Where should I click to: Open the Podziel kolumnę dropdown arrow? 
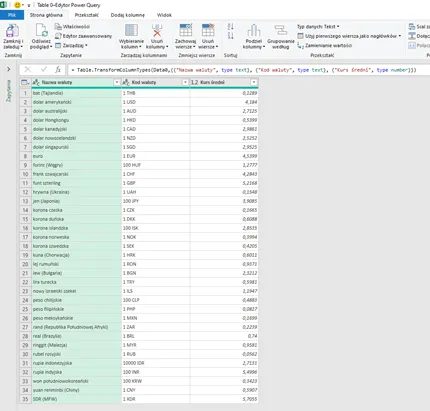(264, 47)
